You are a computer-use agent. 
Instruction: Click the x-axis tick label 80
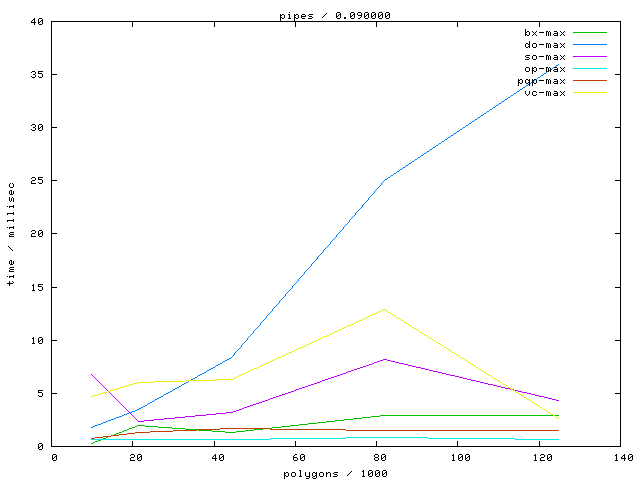pyautogui.click(x=379, y=457)
